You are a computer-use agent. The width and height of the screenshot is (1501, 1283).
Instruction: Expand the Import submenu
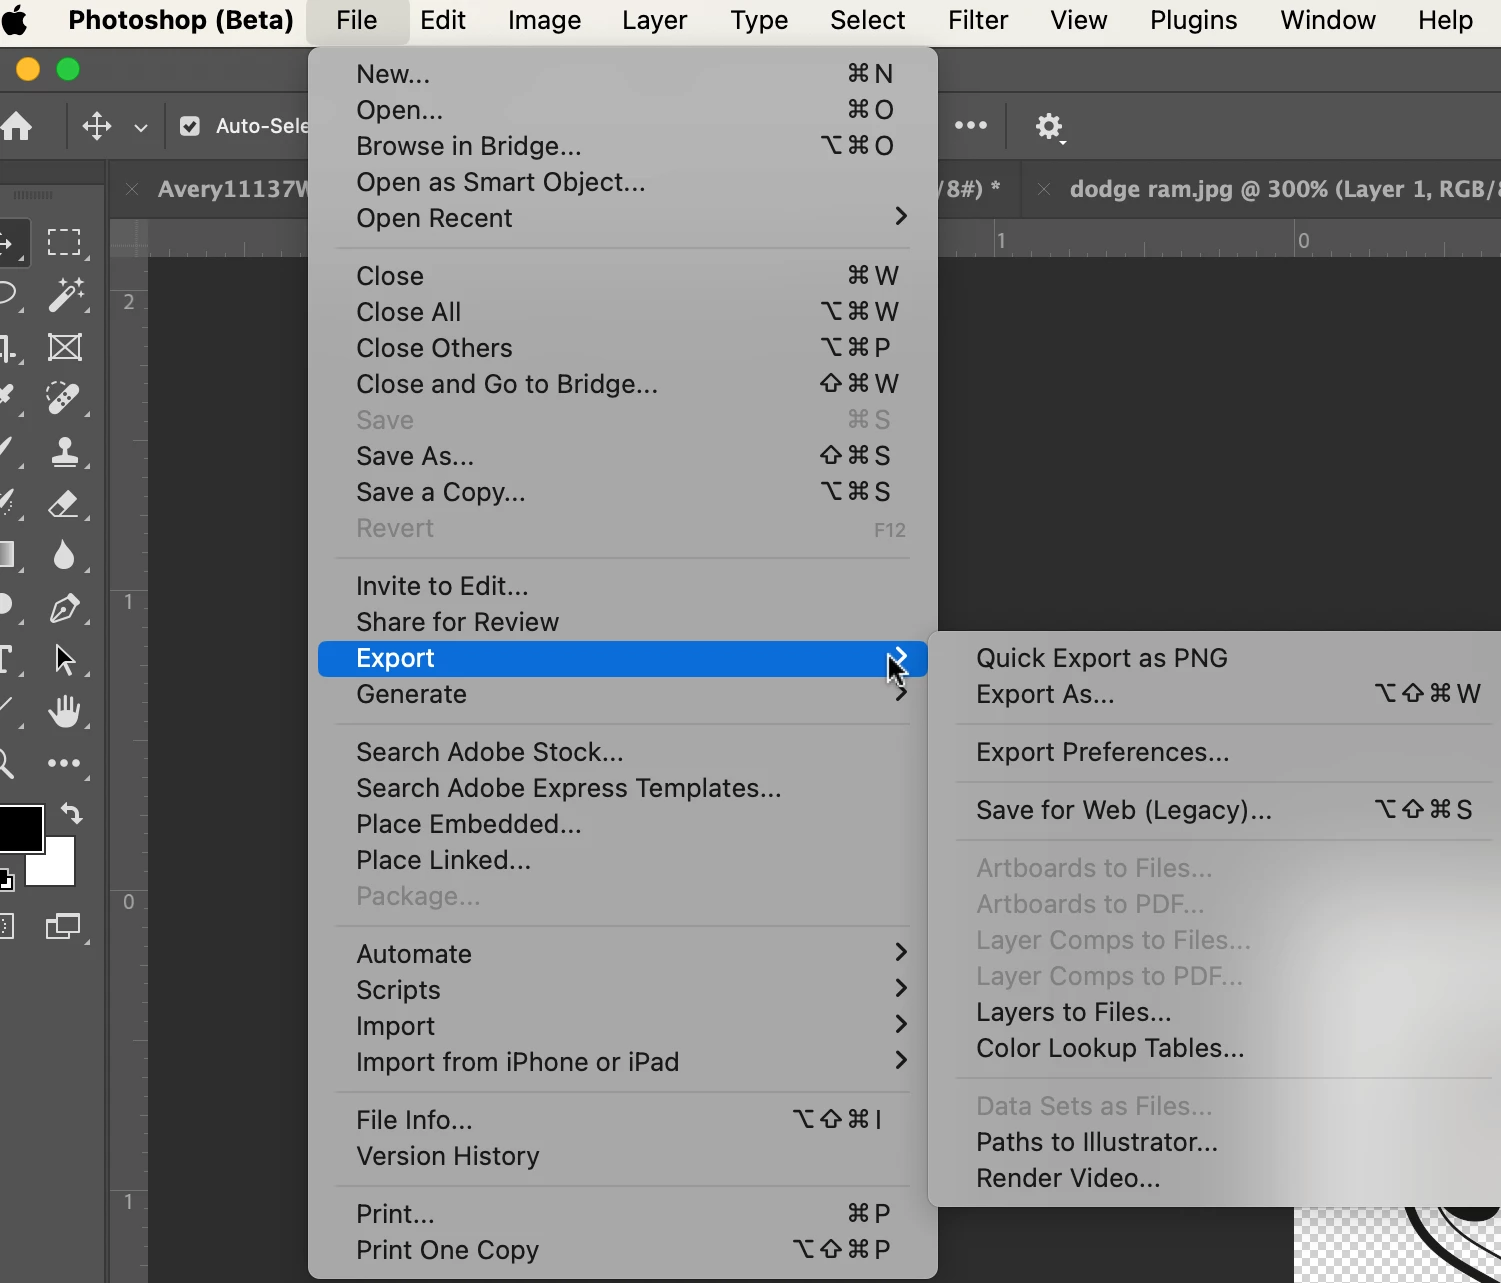click(x=623, y=1026)
